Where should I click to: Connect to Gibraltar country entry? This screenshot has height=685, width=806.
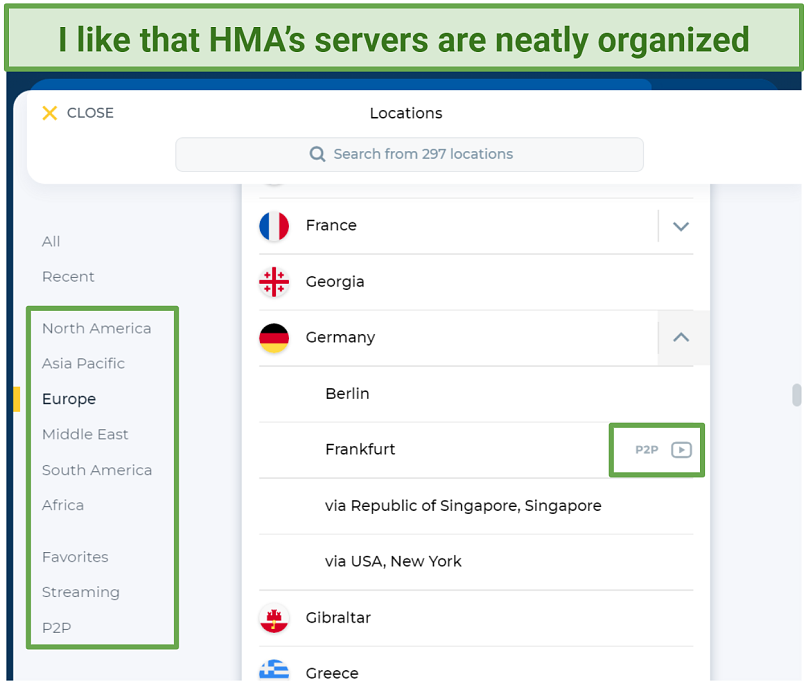[x=476, y=618]
